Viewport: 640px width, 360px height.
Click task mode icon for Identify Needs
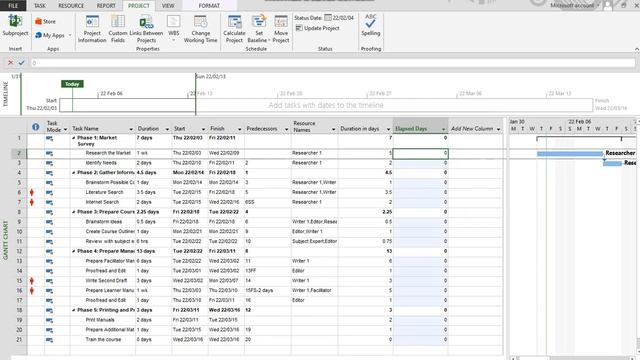point(49,163)
